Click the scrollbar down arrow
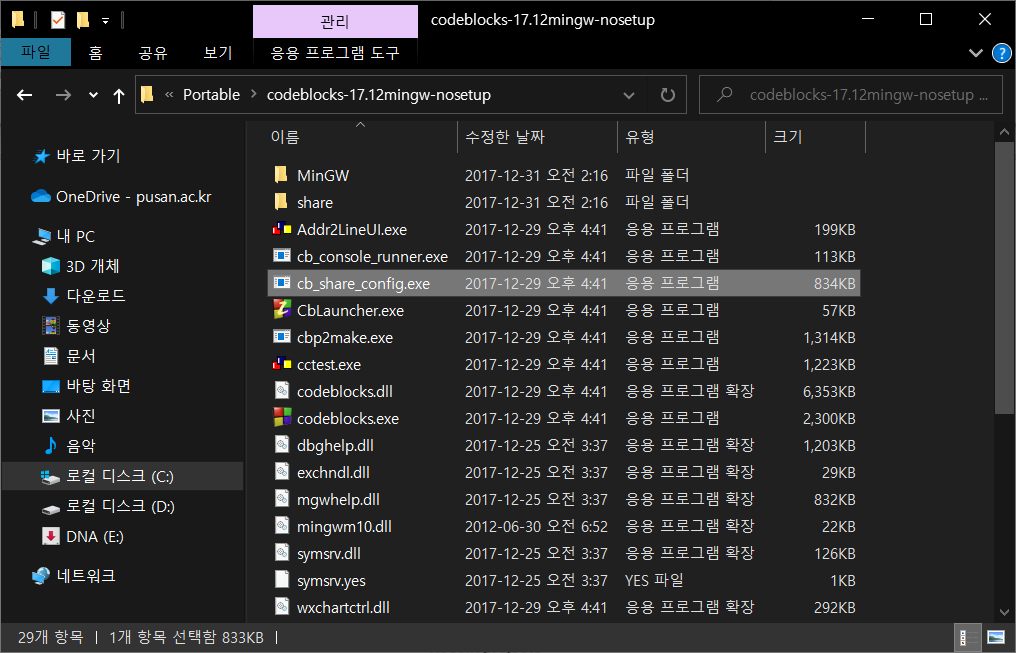 pyautogui.click(x=1004, y=612)
